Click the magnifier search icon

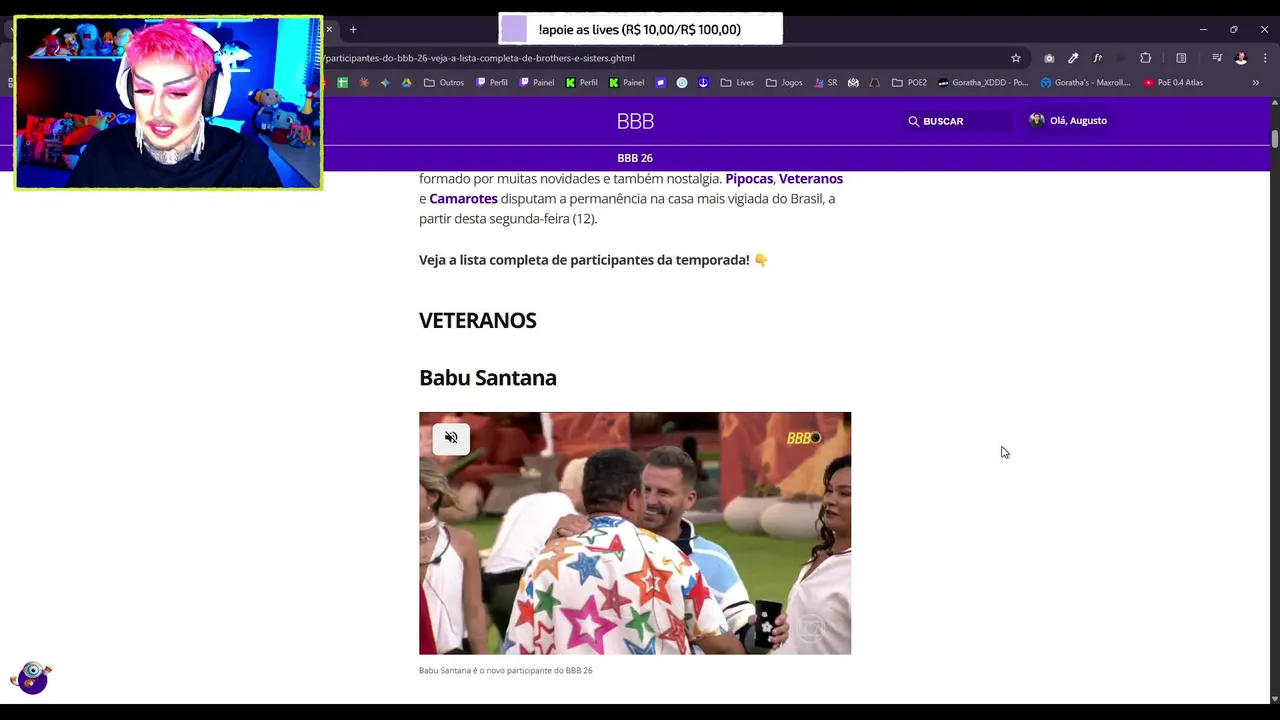(913, 121)
